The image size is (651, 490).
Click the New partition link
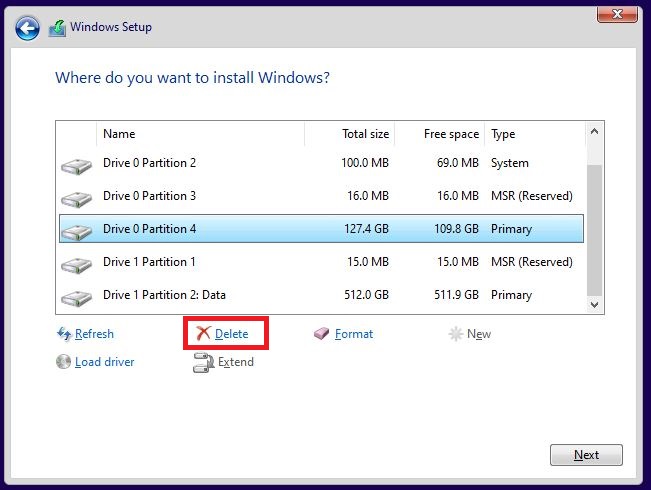click(479, 334)
